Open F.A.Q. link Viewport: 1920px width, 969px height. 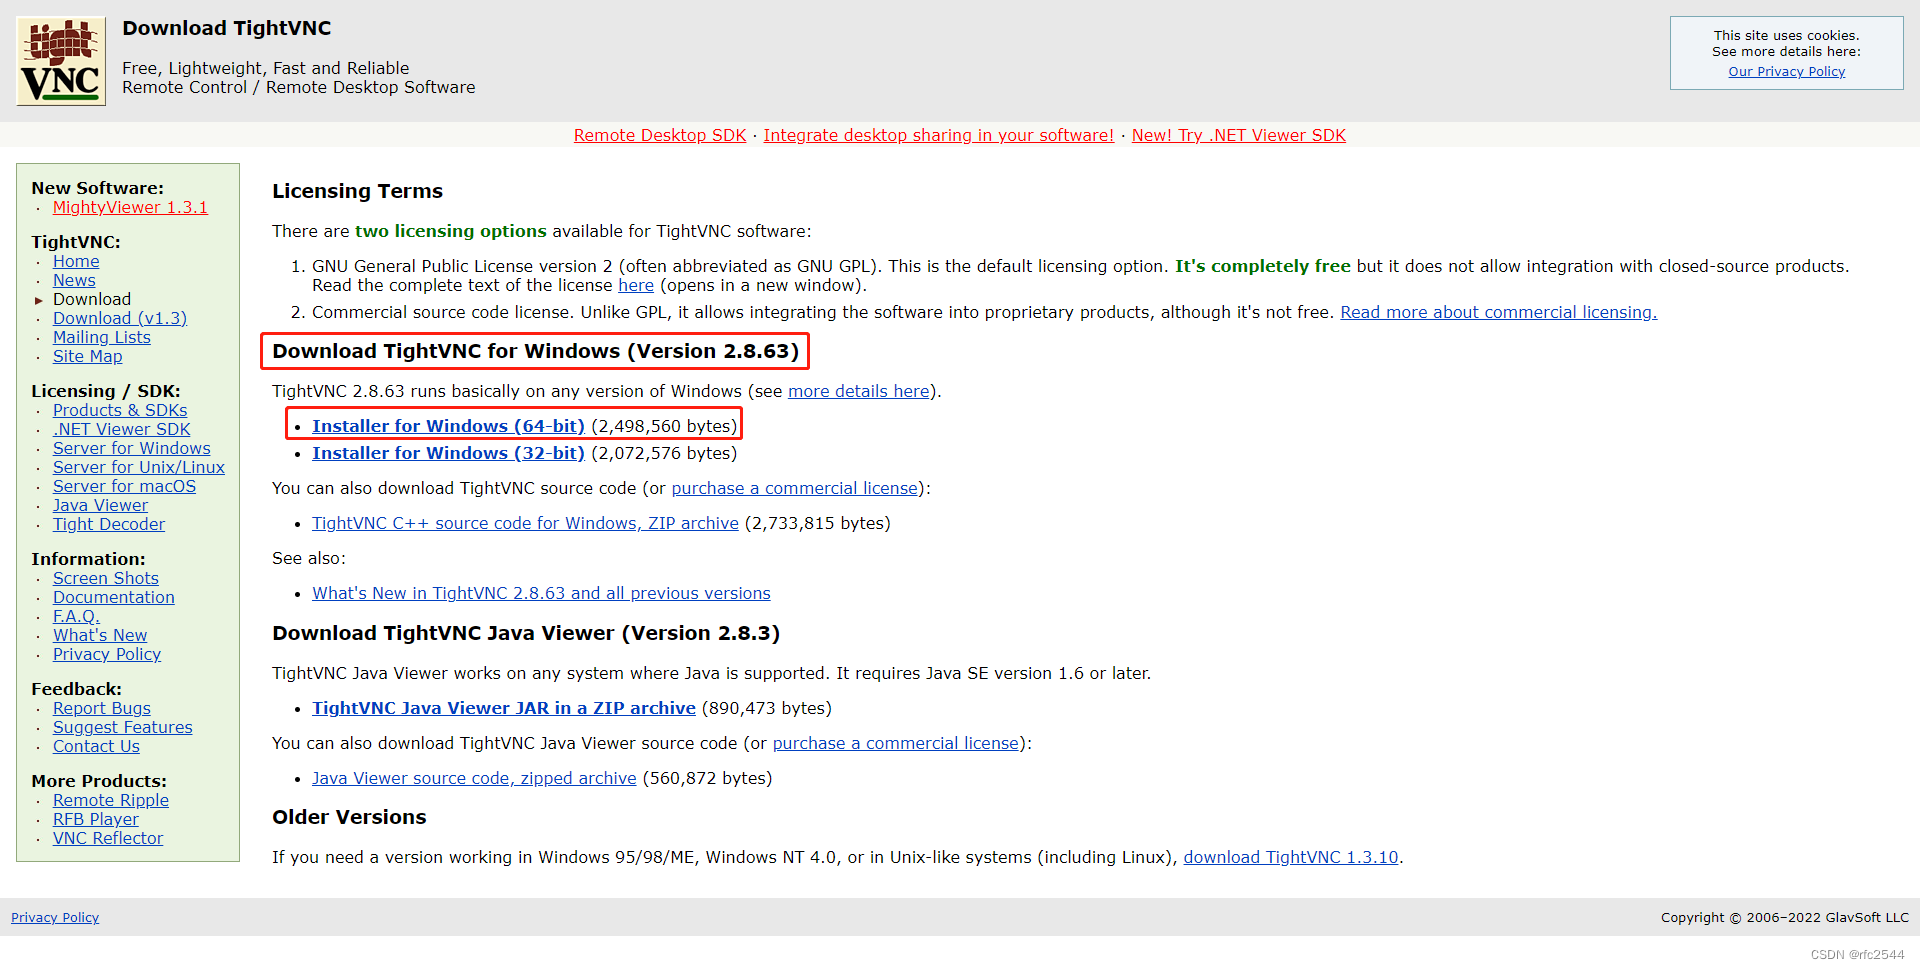76,616
